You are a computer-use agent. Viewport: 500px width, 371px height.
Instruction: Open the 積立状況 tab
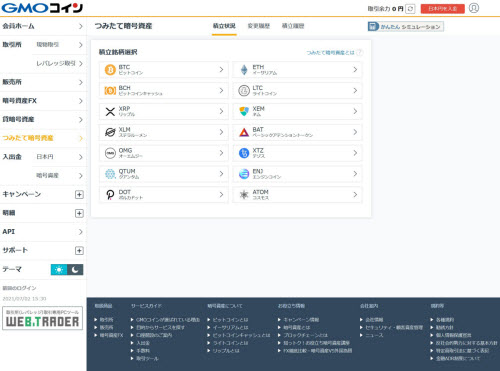click(x=224, y=26)
